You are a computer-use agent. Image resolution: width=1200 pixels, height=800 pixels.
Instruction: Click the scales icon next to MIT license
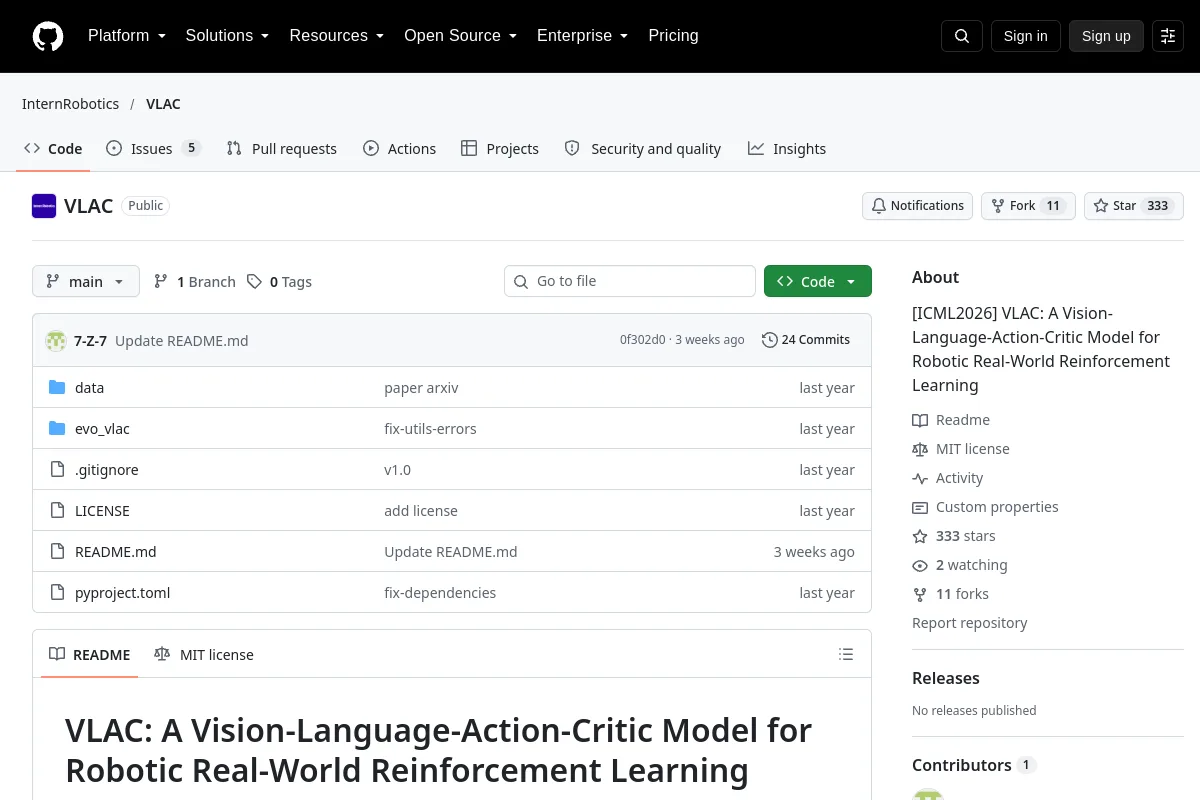920,450
